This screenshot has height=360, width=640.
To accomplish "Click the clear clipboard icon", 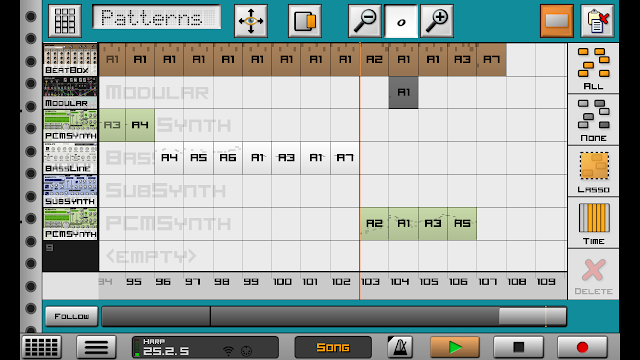I will point(597,21).
